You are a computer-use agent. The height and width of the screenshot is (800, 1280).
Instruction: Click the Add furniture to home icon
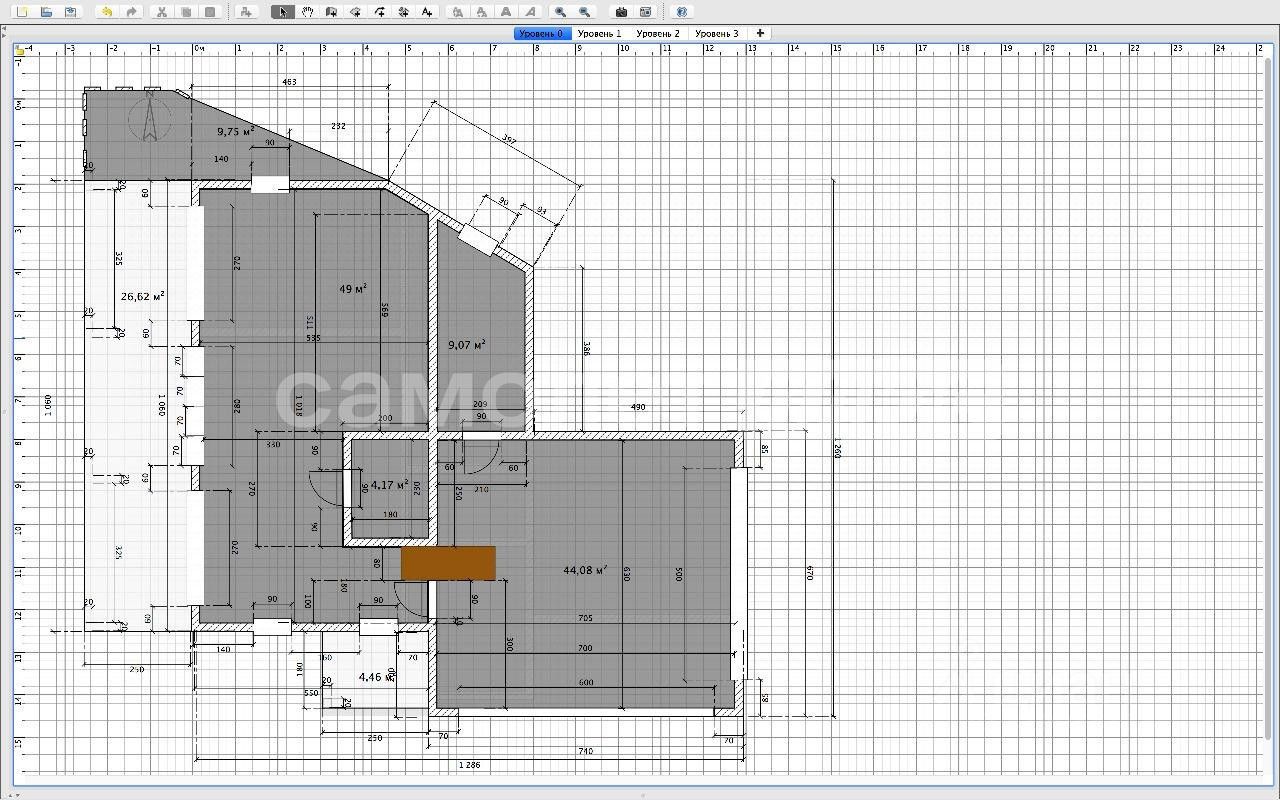247,12
